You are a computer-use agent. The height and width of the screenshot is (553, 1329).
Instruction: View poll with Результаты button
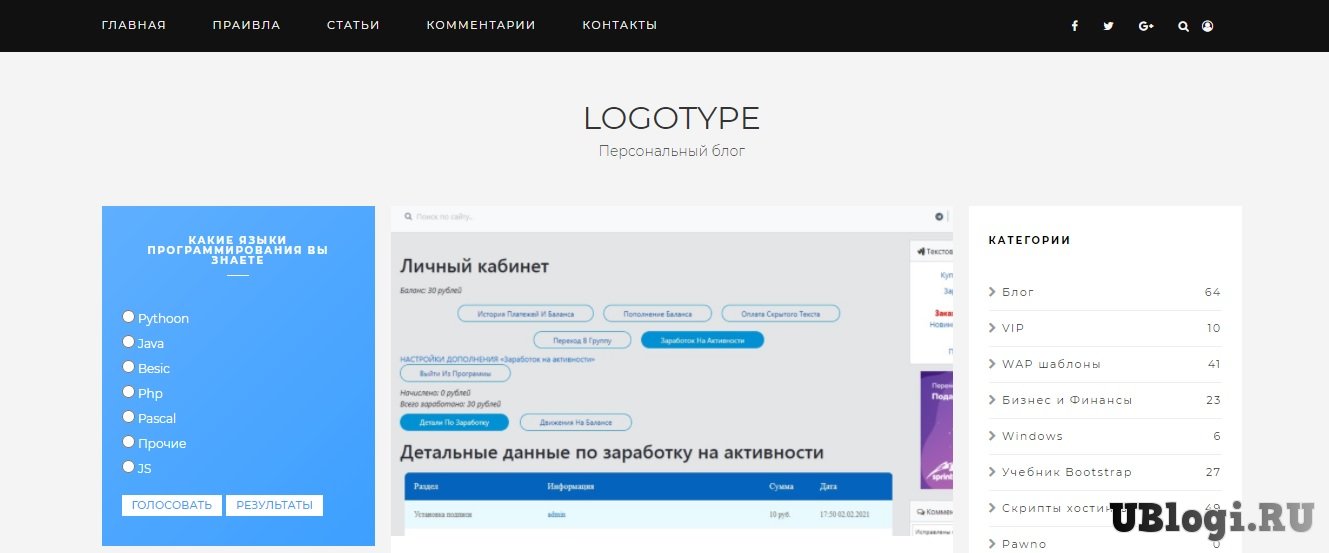(x=274, y=506)
